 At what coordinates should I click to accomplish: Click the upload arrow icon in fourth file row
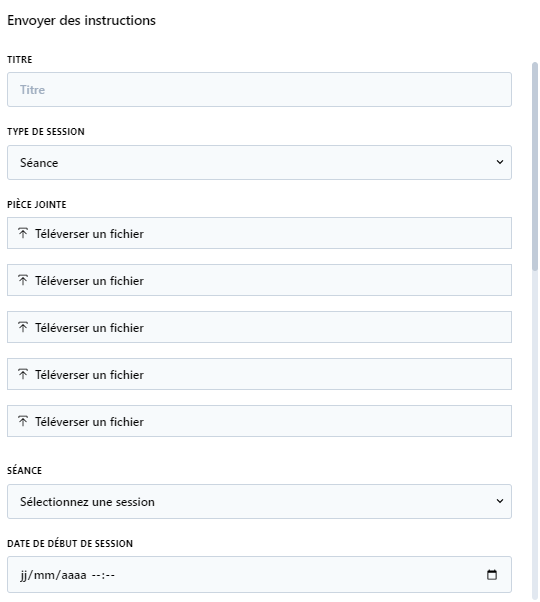coord(23,374)
